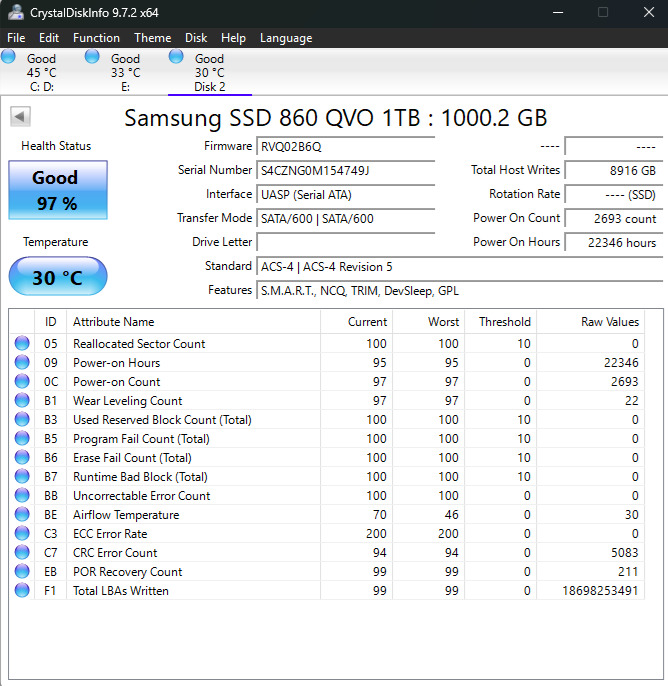This screenshot has height=686, width=668.
Task: Click the Firmware value field
Action: pyautogui.click(x=345, y=146)
